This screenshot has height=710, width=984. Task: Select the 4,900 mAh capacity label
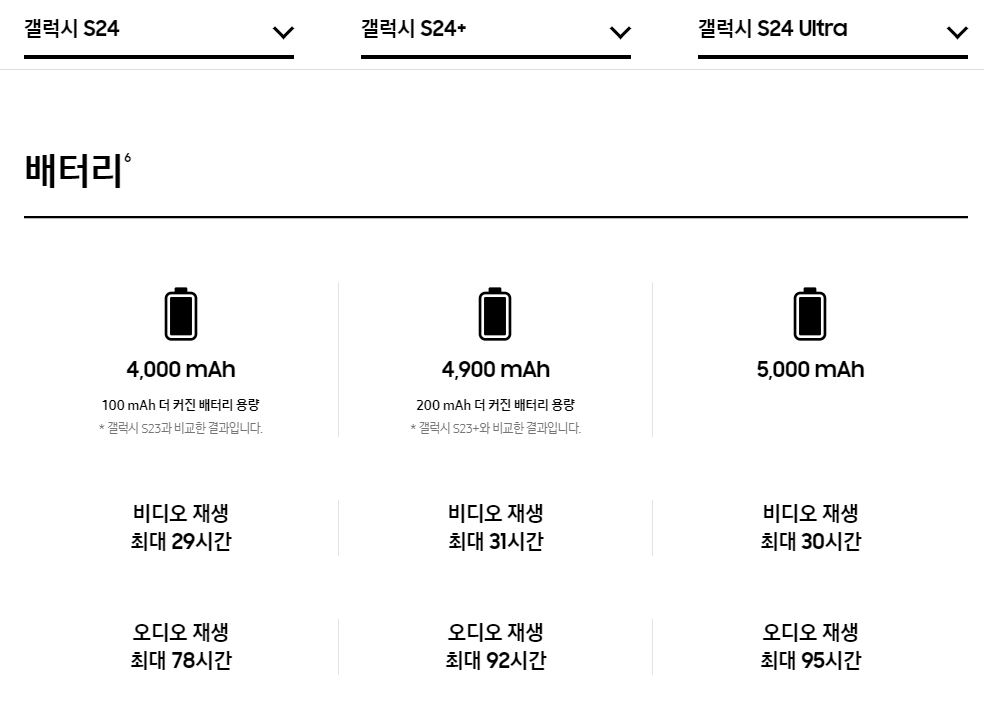click(495, 369)
